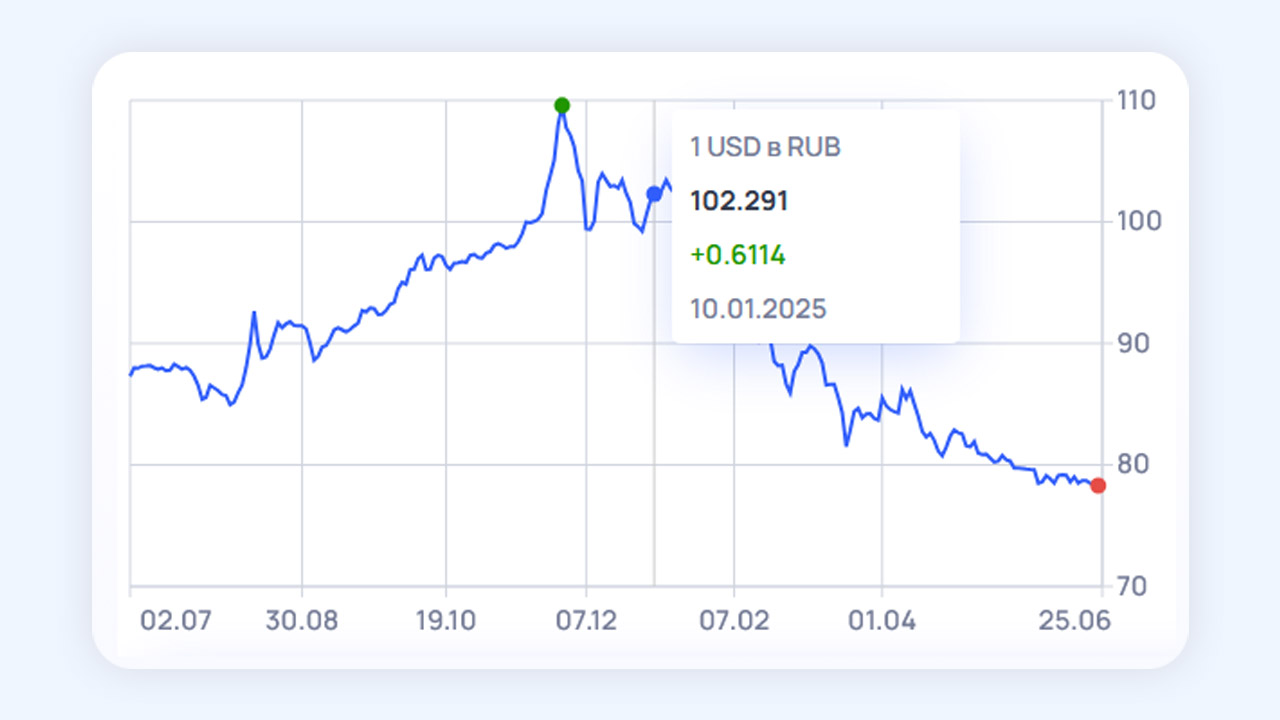Image resolution: width=1280 pixels, height=720 pixels.
Task: Click the 10.01.2025 date in tooltip
Action: [x=758, y=309]
